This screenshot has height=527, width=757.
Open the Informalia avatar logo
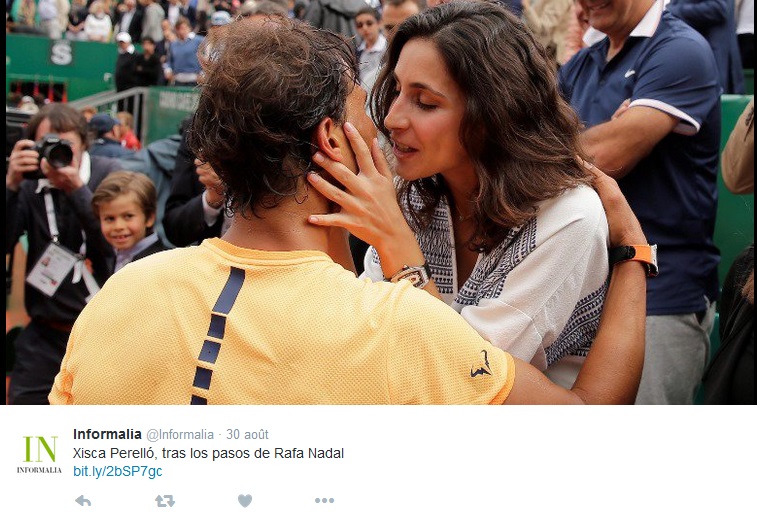coord(40,454)
